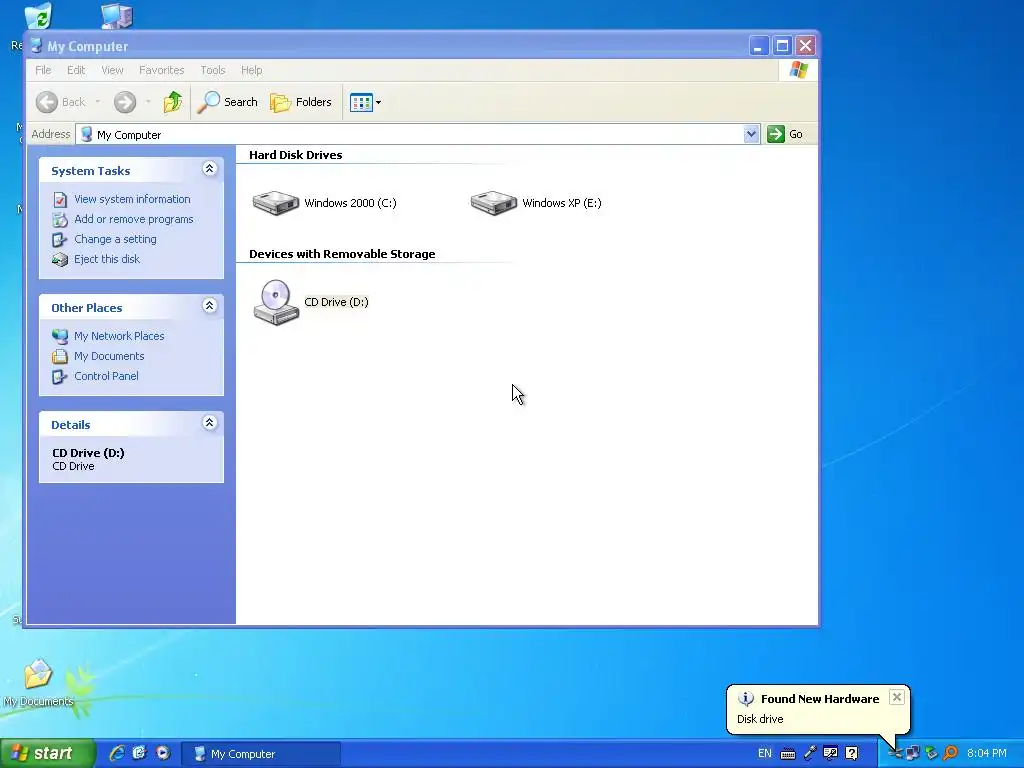This screenshot has height=768, width=1024.
Task: Expand the Address bar dropdown
Action: click(x=751, y=134)
